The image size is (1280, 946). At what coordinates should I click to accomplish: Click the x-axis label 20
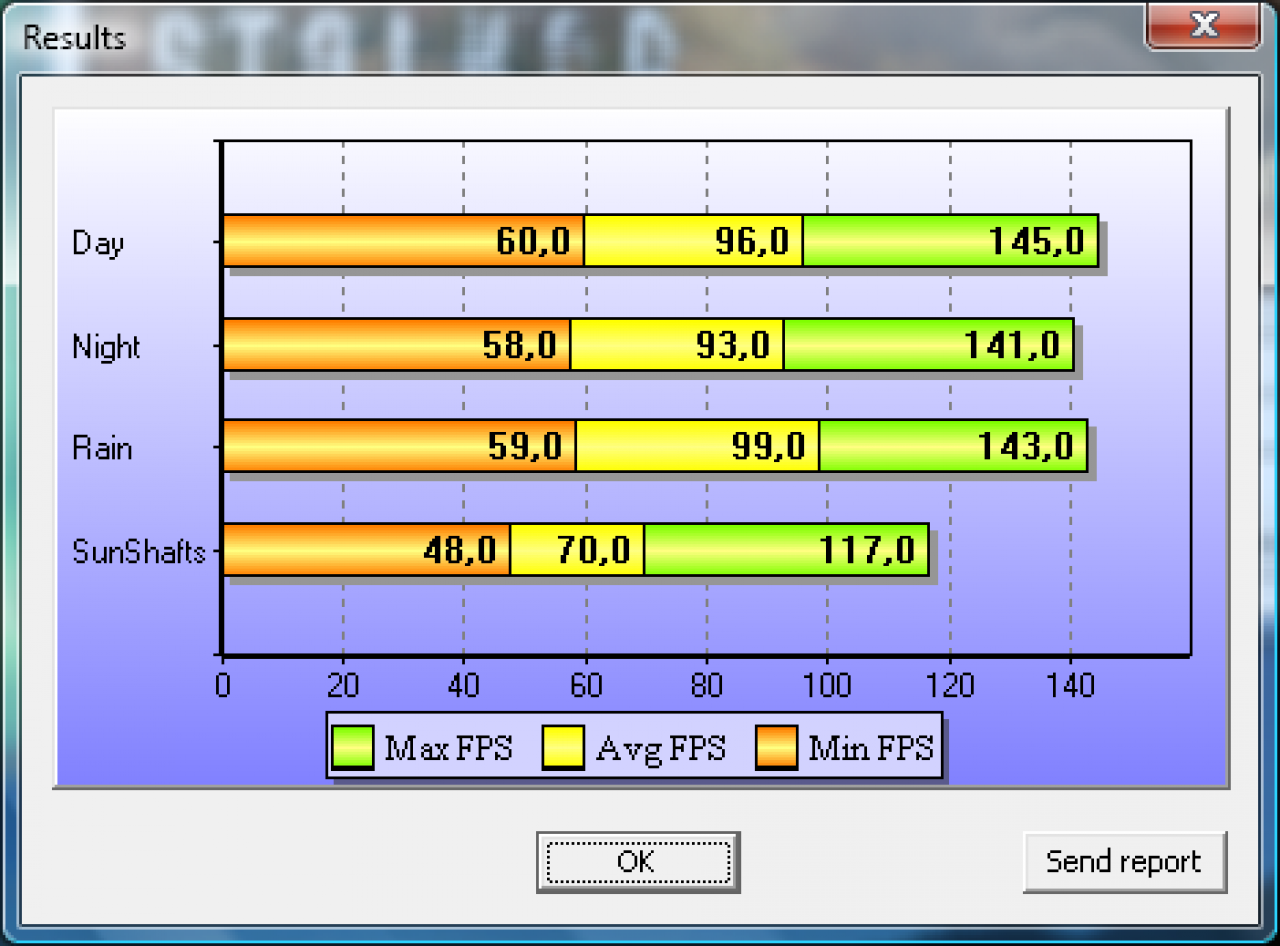pos(343,685)
